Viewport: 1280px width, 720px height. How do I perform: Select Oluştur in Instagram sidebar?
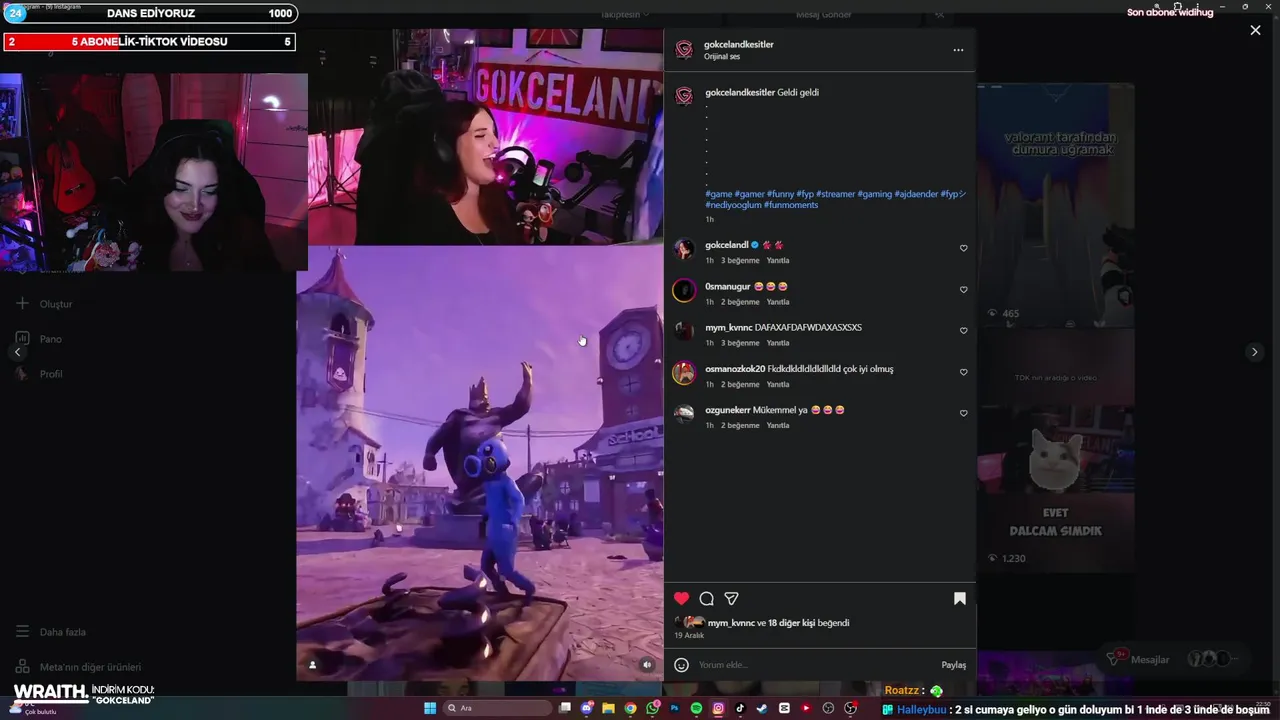[46, 304]
